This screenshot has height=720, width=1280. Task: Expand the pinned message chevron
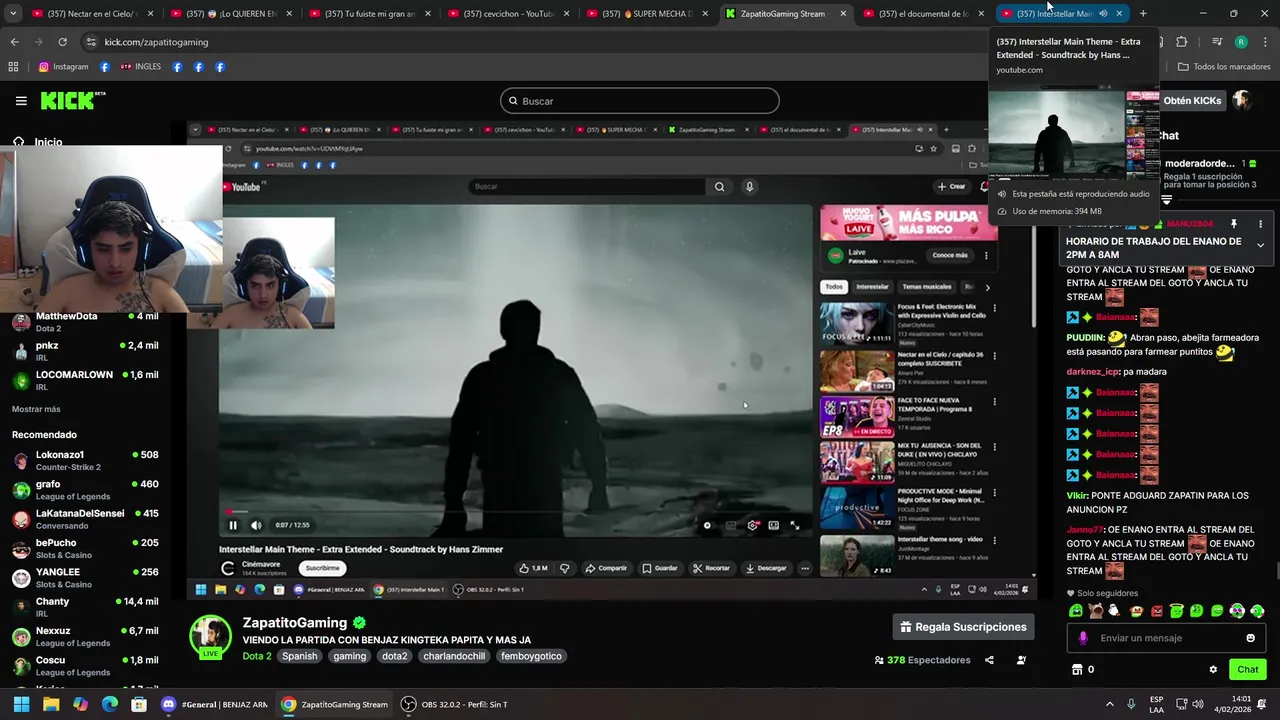tap(1260, 245)
